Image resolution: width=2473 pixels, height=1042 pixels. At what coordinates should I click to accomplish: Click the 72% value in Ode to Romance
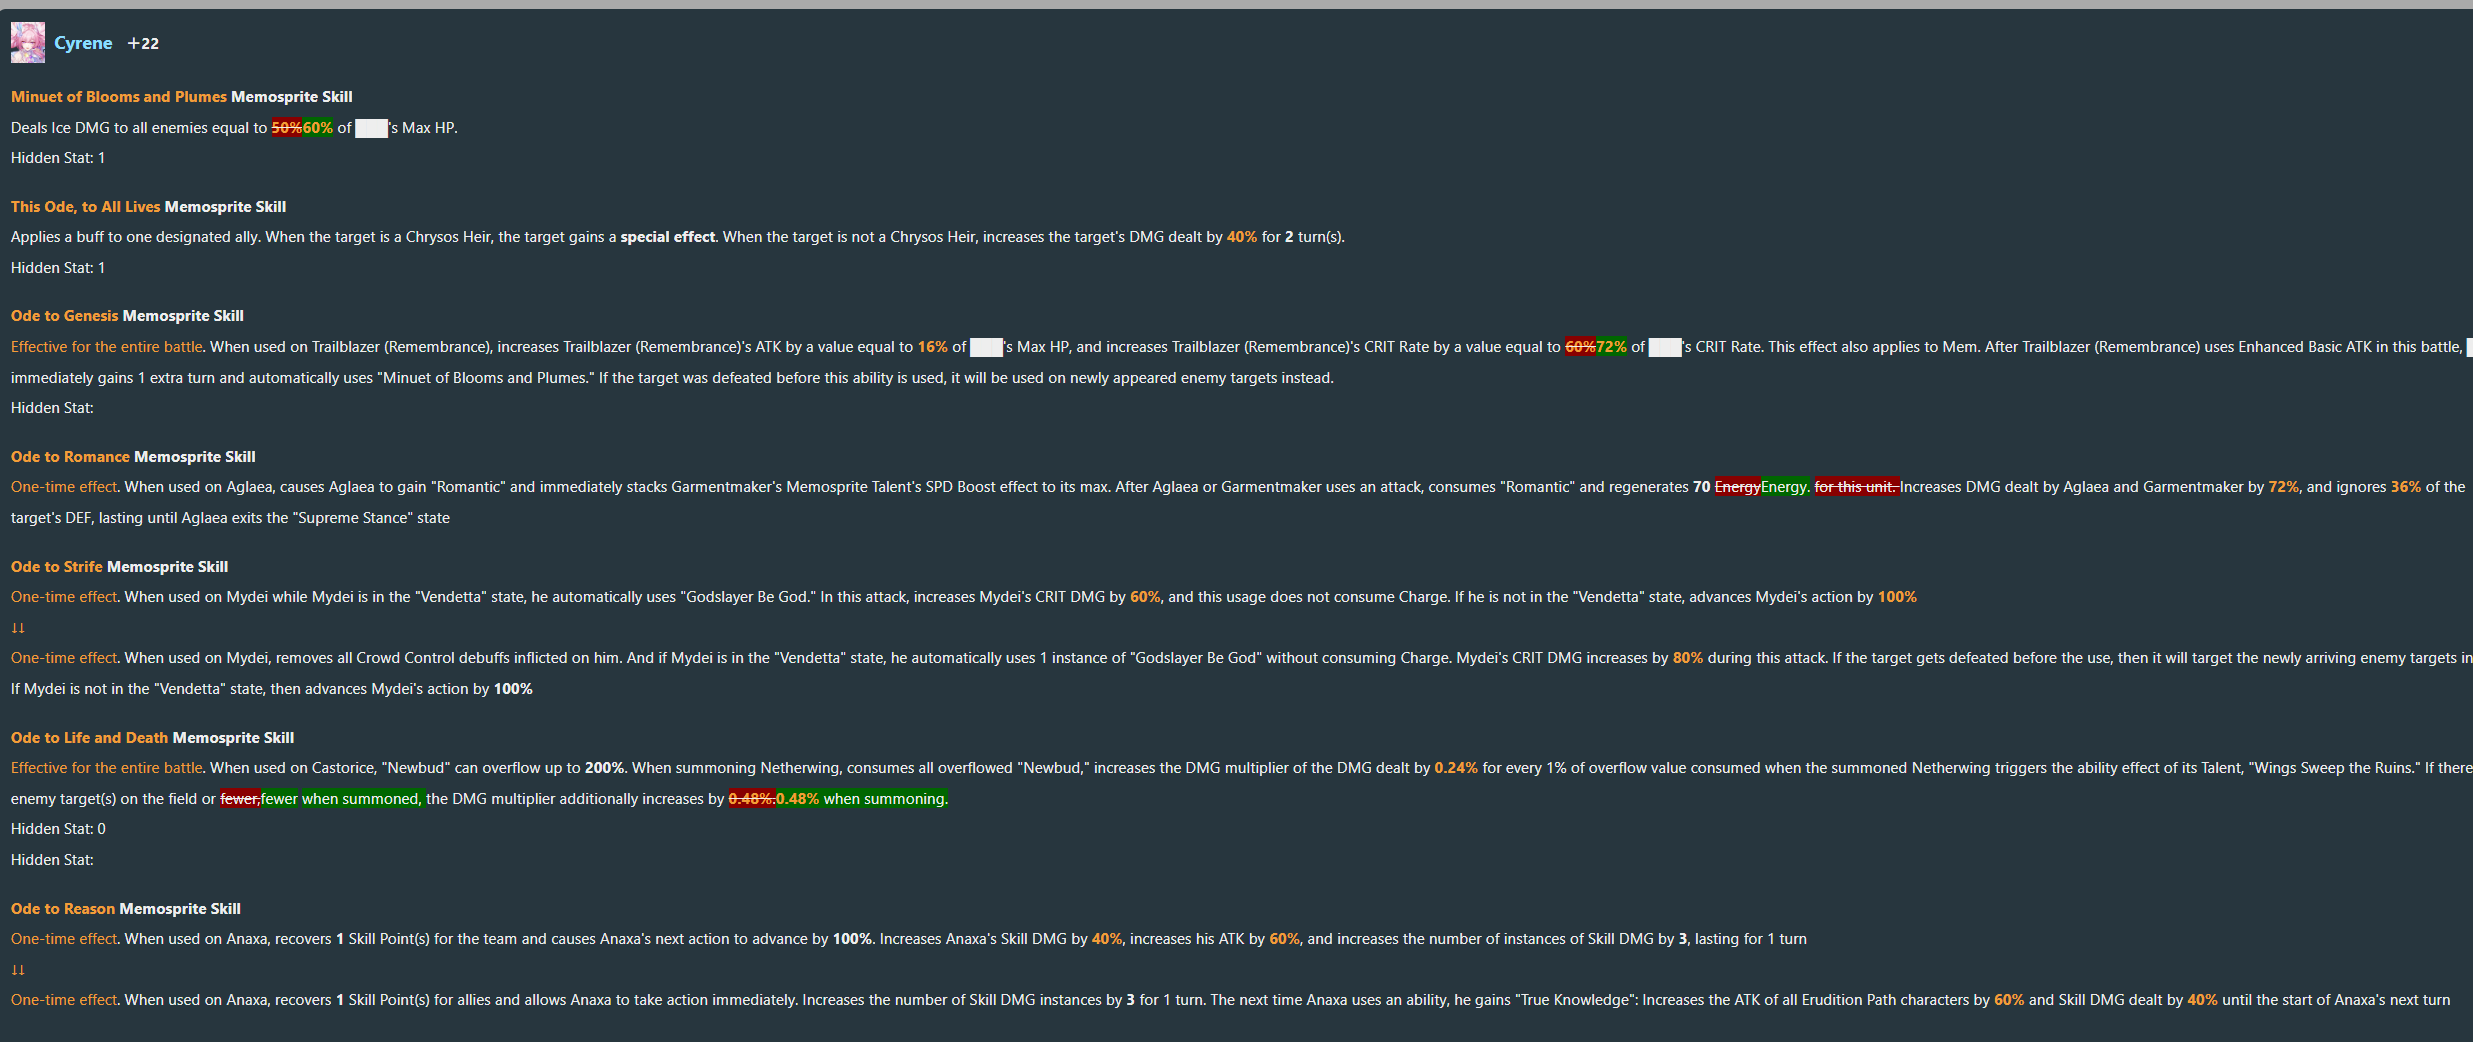click(x=2284, y=487)
